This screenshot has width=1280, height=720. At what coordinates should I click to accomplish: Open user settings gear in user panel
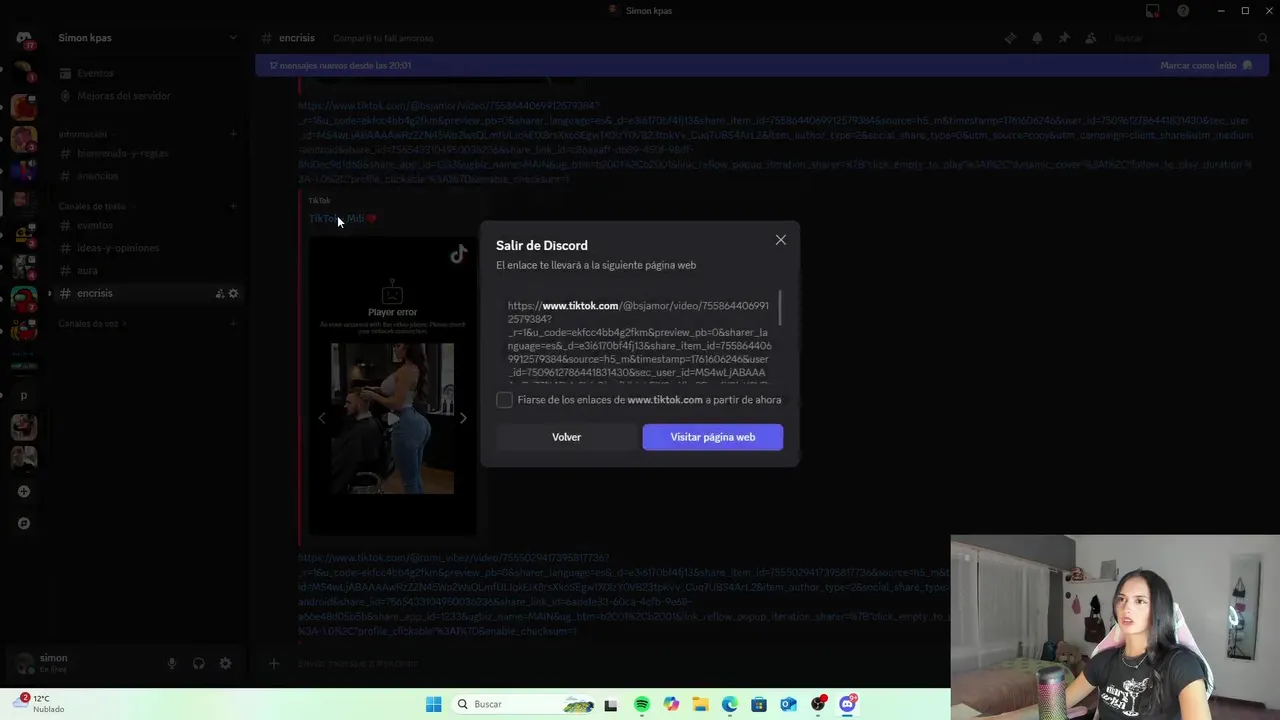point(225,663)
